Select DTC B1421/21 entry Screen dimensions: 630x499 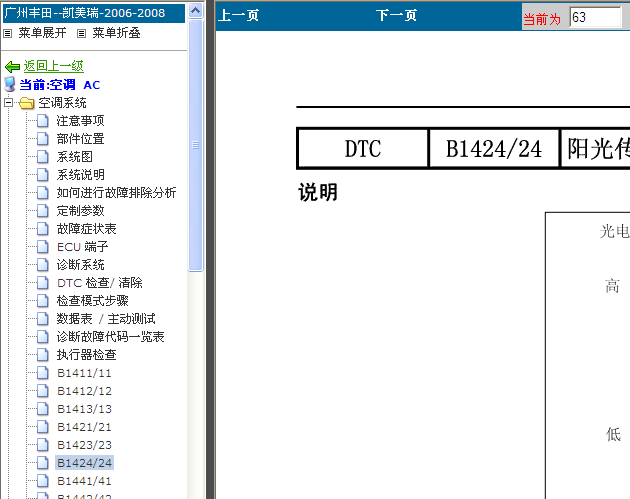point(84,427)
